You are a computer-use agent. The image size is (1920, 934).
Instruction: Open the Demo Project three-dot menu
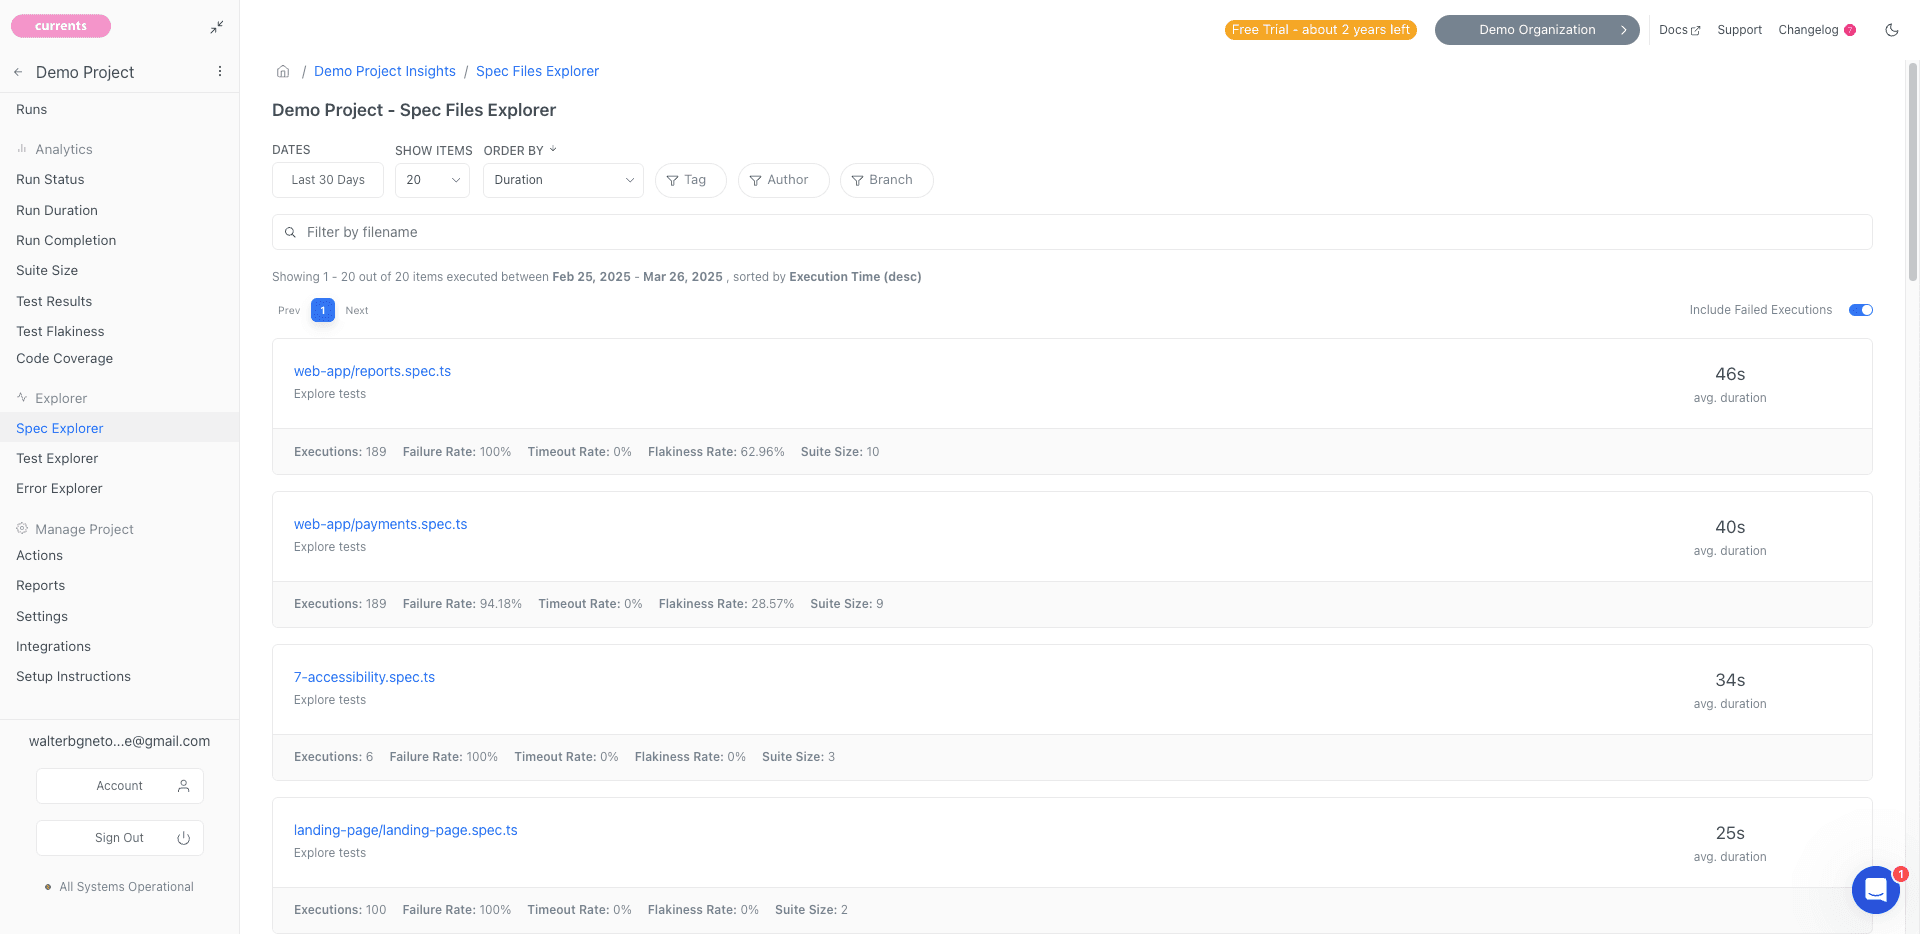(x=220, y=72)
